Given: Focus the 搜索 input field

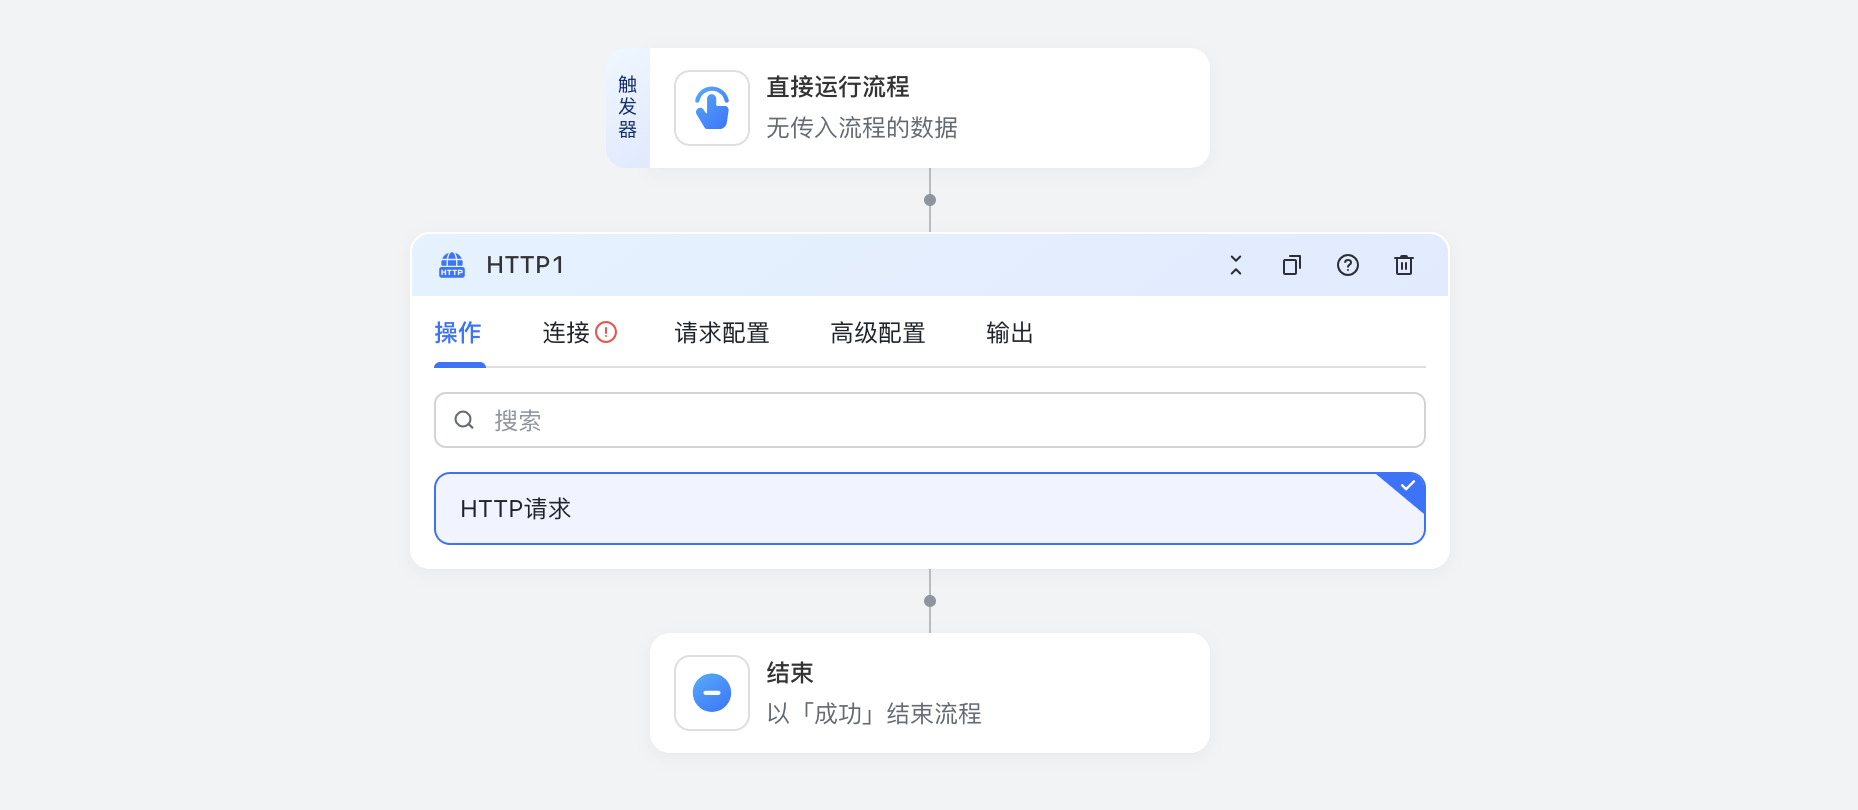Looking at the screenshot, I should pyautogui.click(x=950, y=420).
